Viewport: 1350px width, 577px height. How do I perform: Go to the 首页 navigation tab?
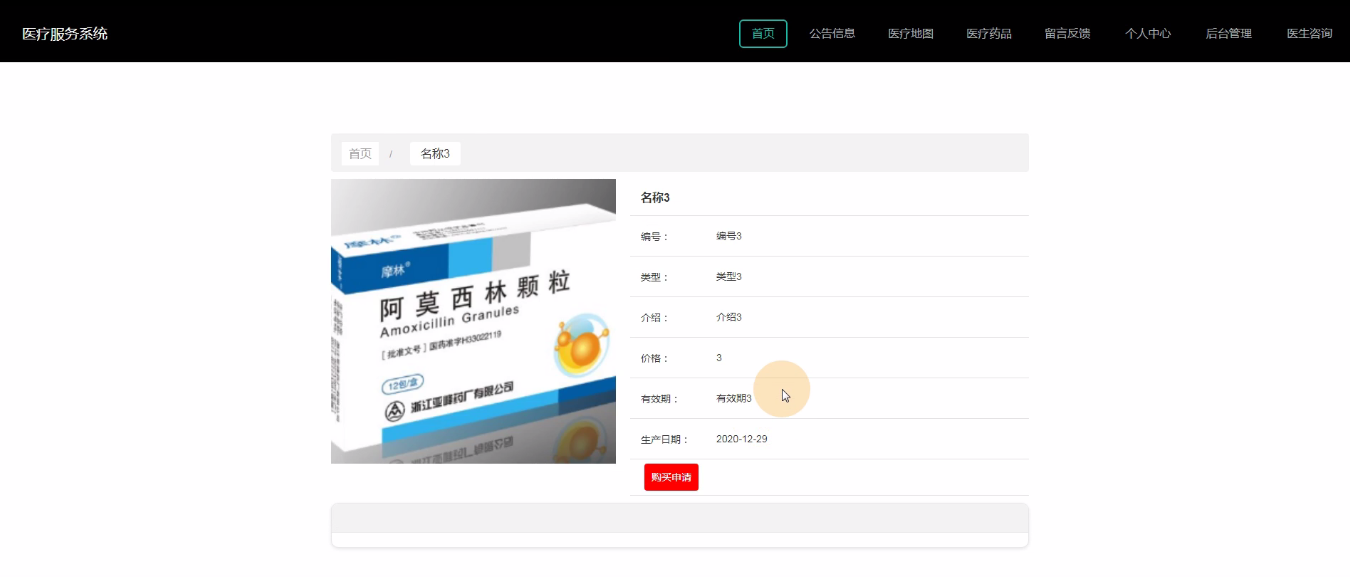763,34
